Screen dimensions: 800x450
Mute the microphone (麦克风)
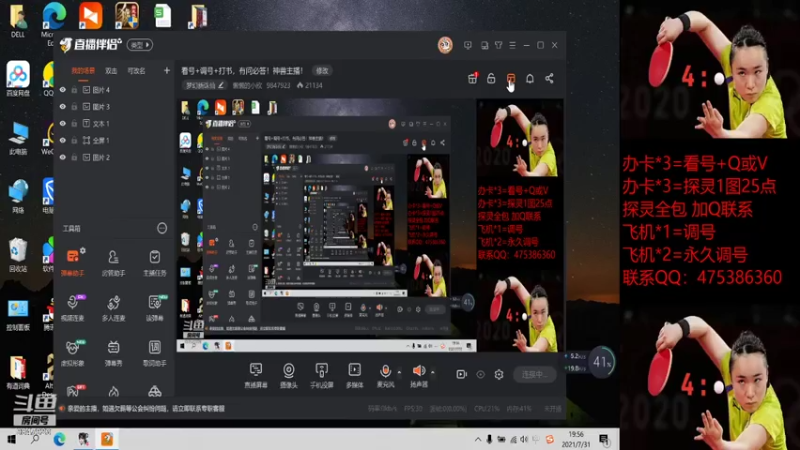[385, 375]
